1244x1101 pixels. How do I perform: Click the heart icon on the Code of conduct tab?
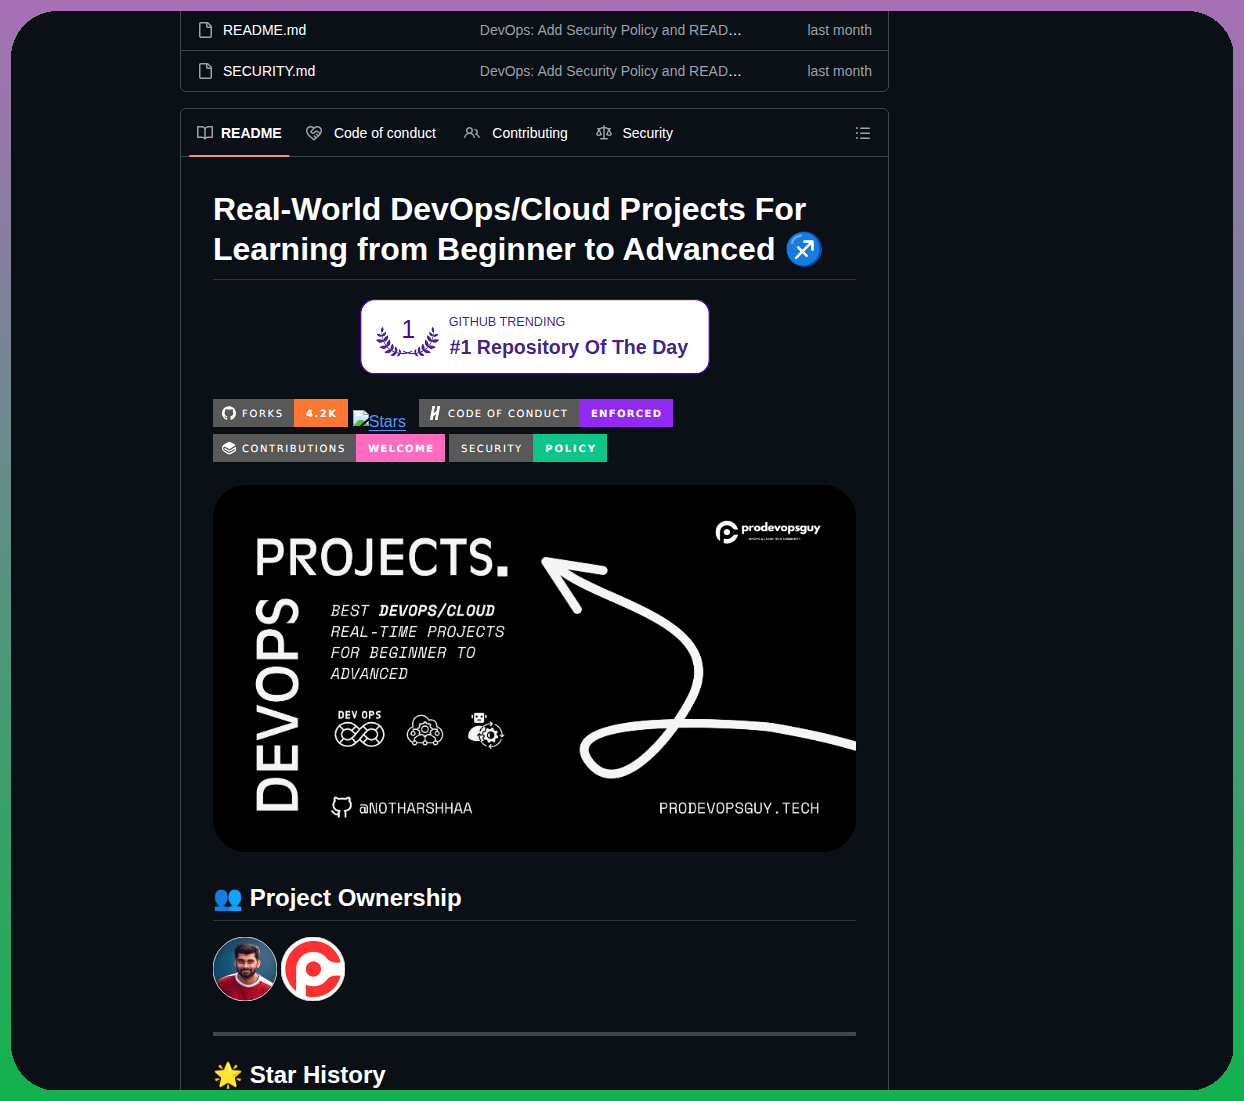(314, 133)
